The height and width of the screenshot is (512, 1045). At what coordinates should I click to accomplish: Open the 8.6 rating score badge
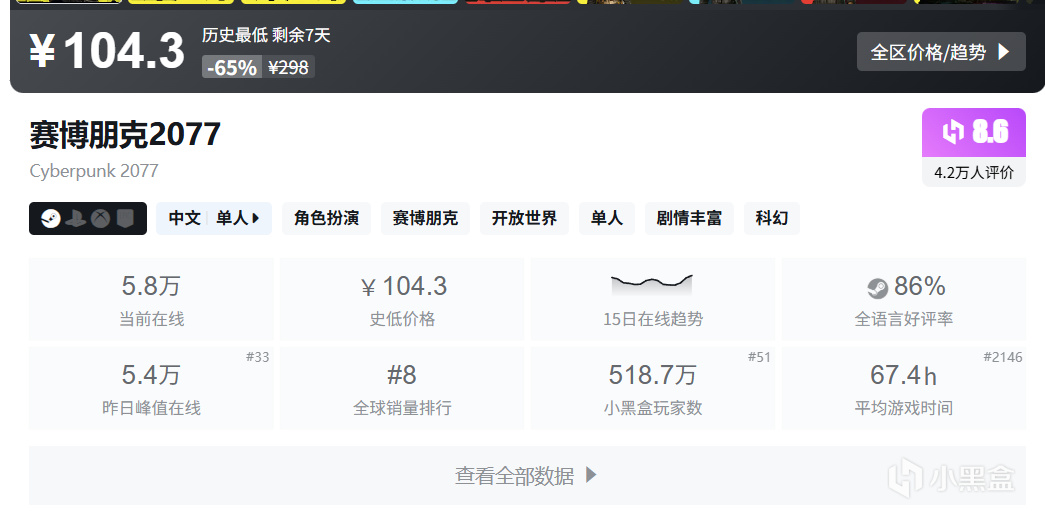[974, 132]
